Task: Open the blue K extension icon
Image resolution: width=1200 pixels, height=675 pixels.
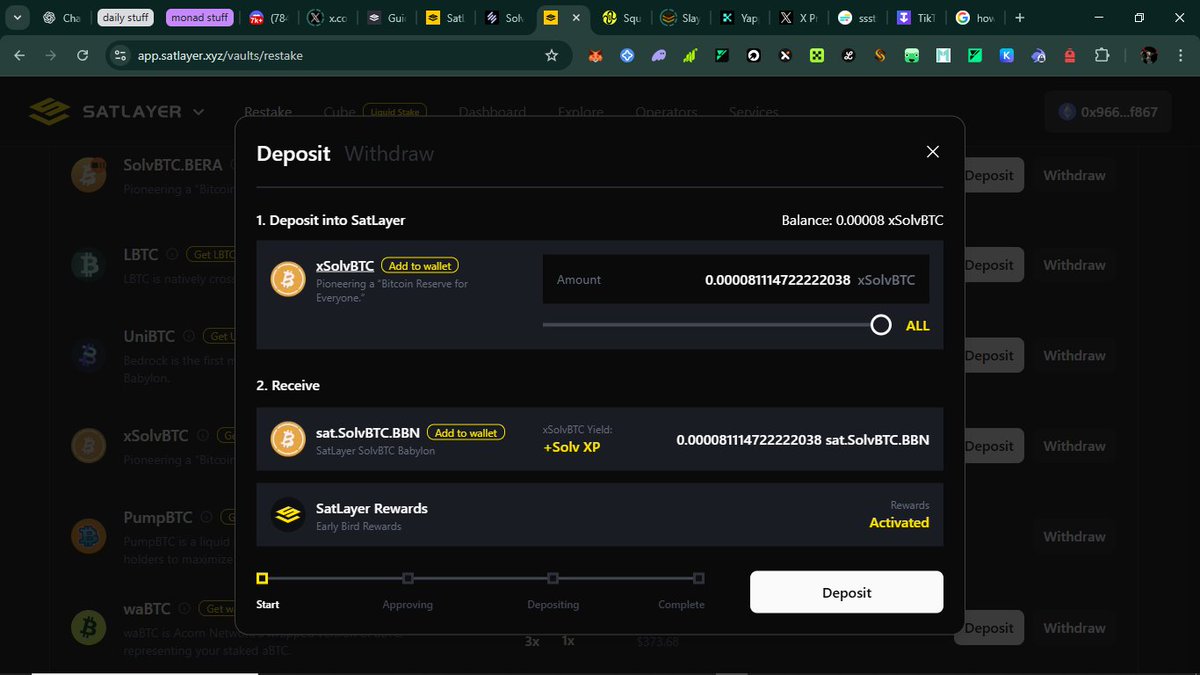Action: coord(1007,56)
